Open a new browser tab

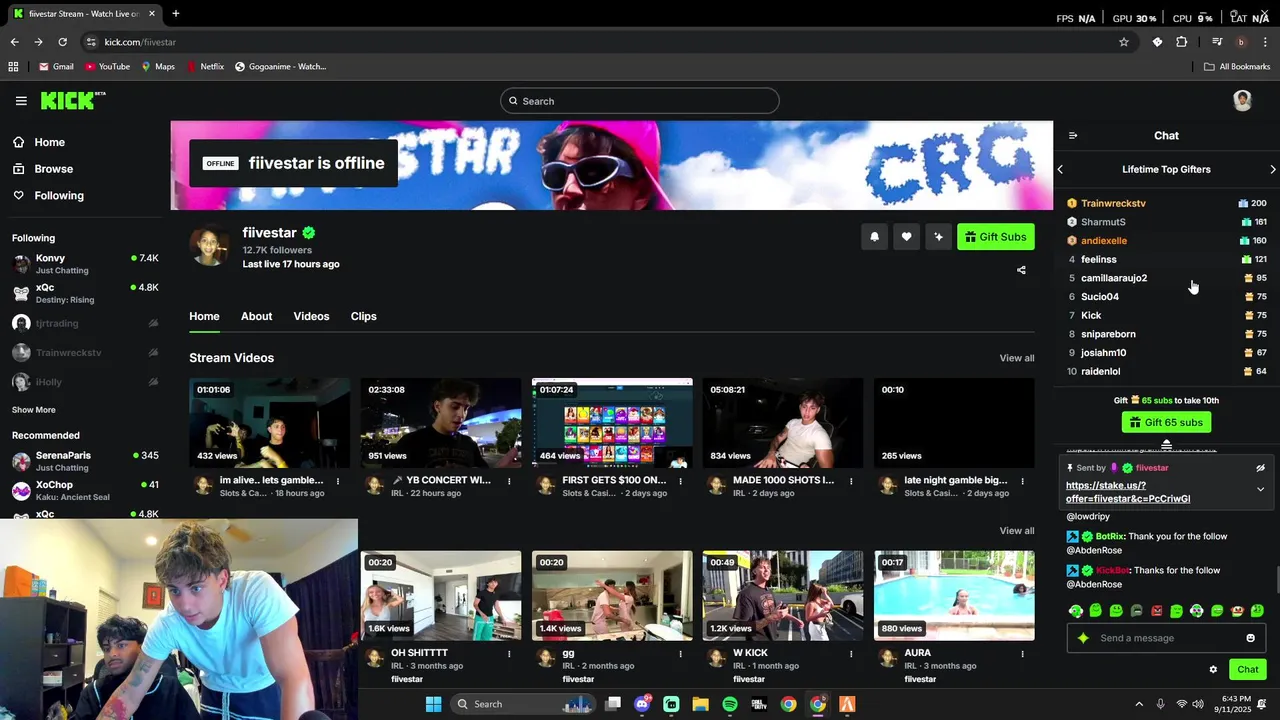pyautogui.click(x=176, y=14)
